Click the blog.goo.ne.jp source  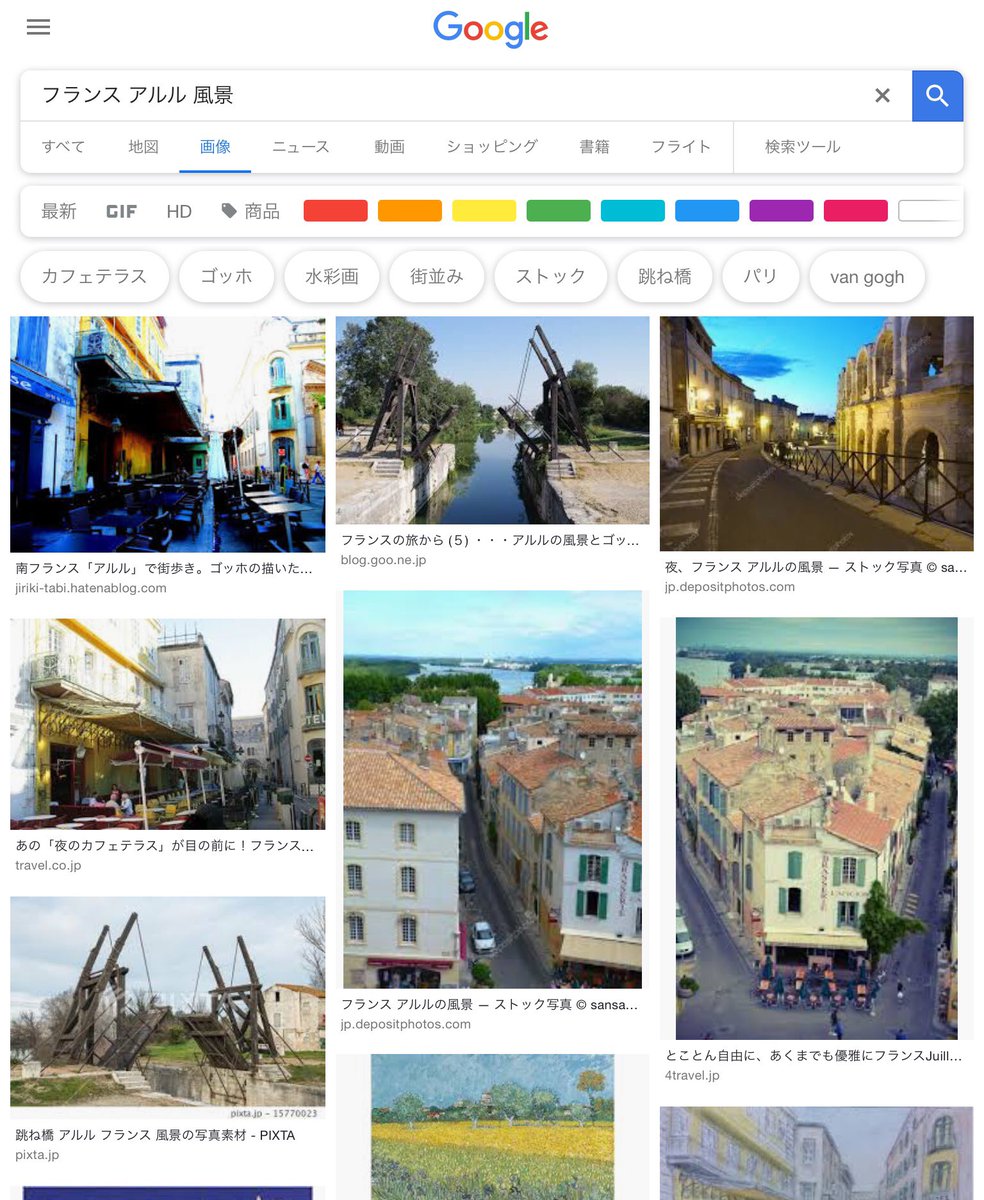[x=383, y=560]
